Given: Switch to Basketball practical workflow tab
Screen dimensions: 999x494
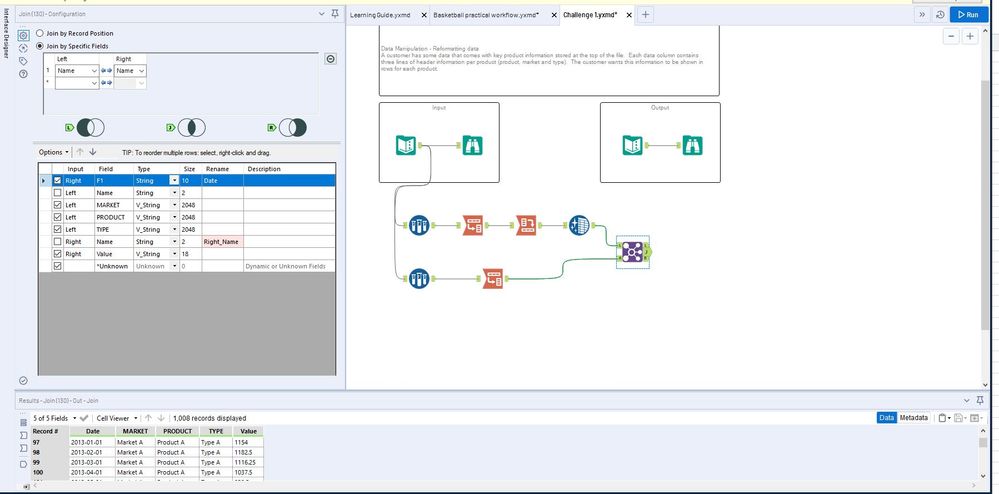Looking at the screenshot, I should tap(485, 15).
